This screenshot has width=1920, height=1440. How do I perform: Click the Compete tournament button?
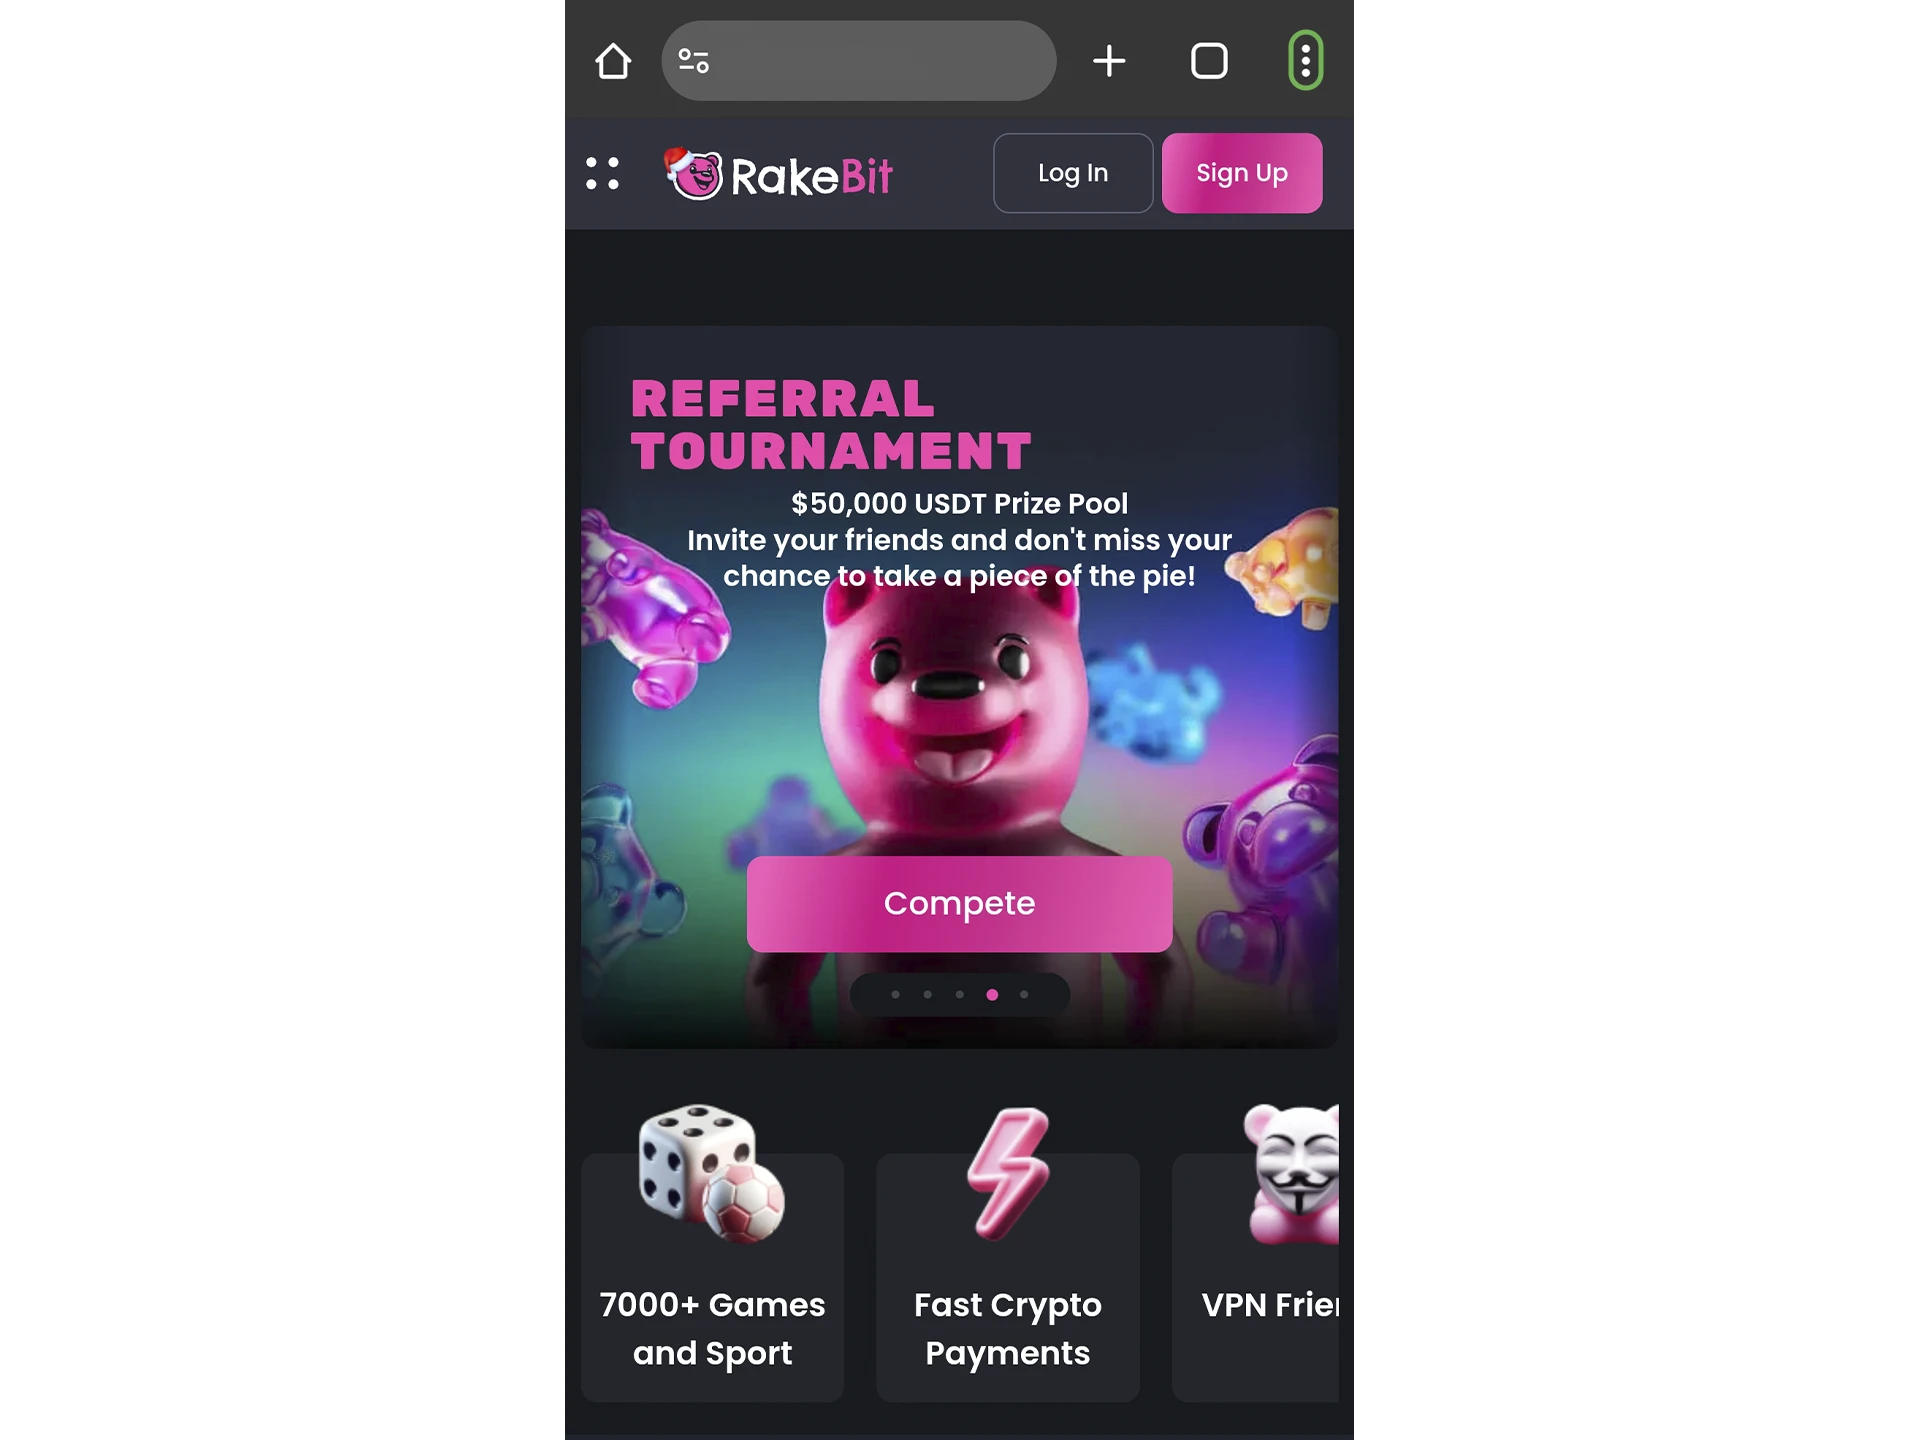(958, 902)
